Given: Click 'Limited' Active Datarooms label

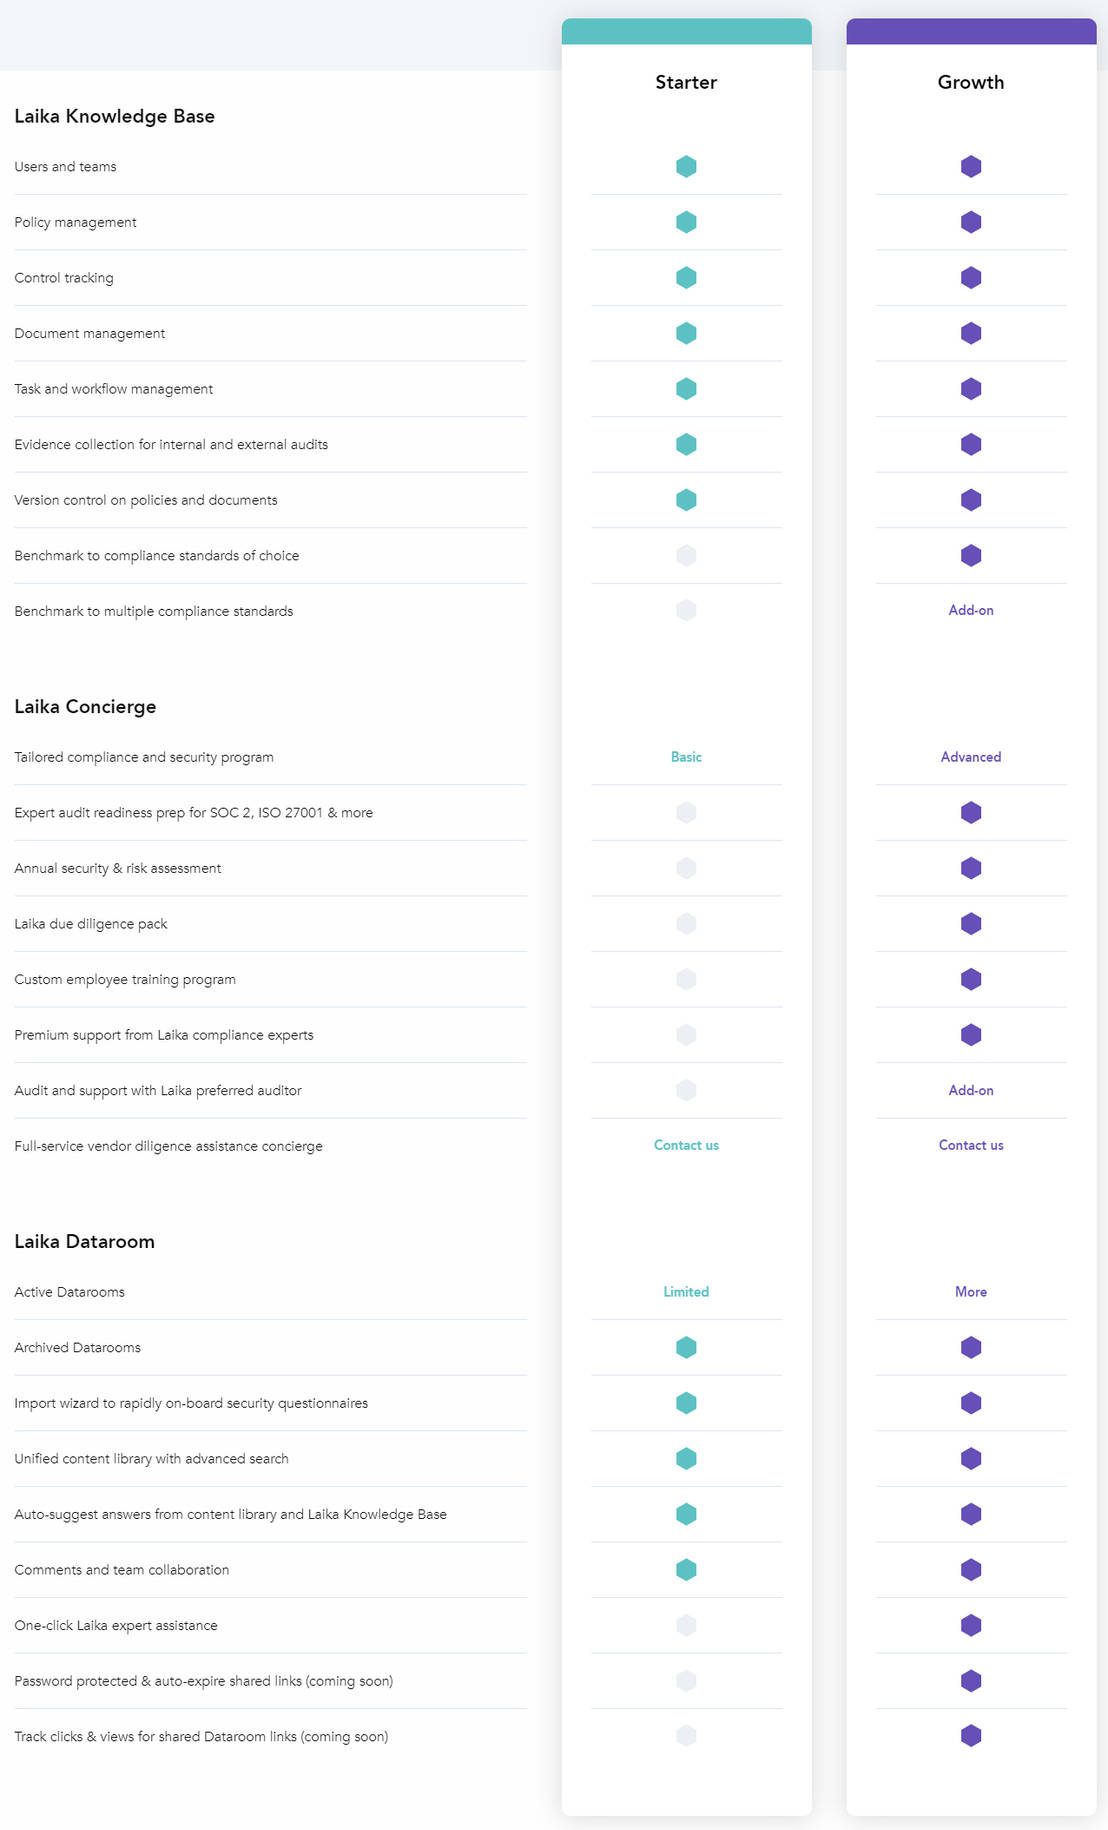Looking at the screenshot, I should [686, 1292].
